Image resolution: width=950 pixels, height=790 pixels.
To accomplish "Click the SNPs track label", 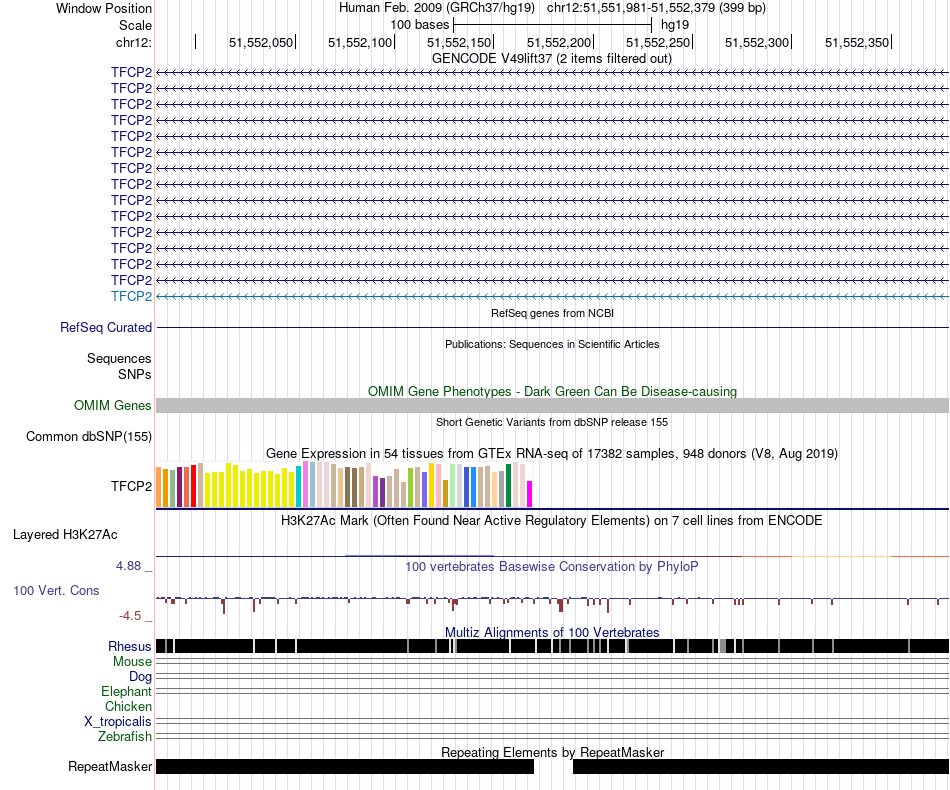I will (x=135, y=374).
